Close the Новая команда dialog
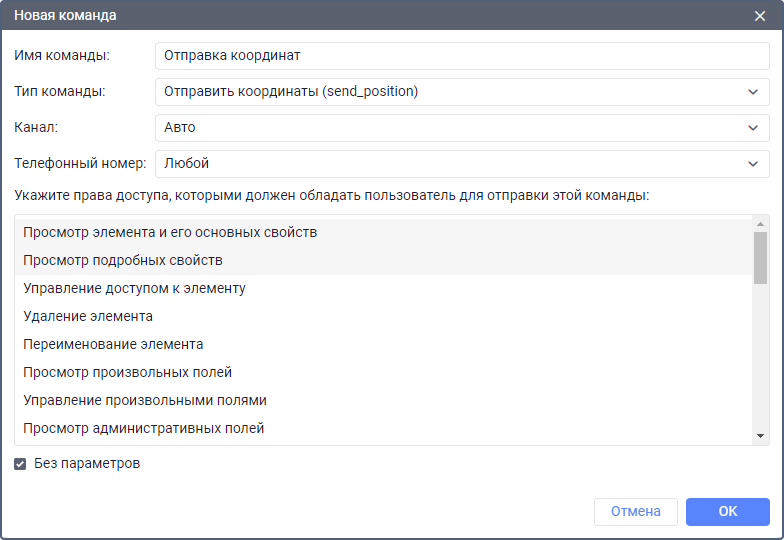Screen dimensions: 784x540 (x=760, y=15)
